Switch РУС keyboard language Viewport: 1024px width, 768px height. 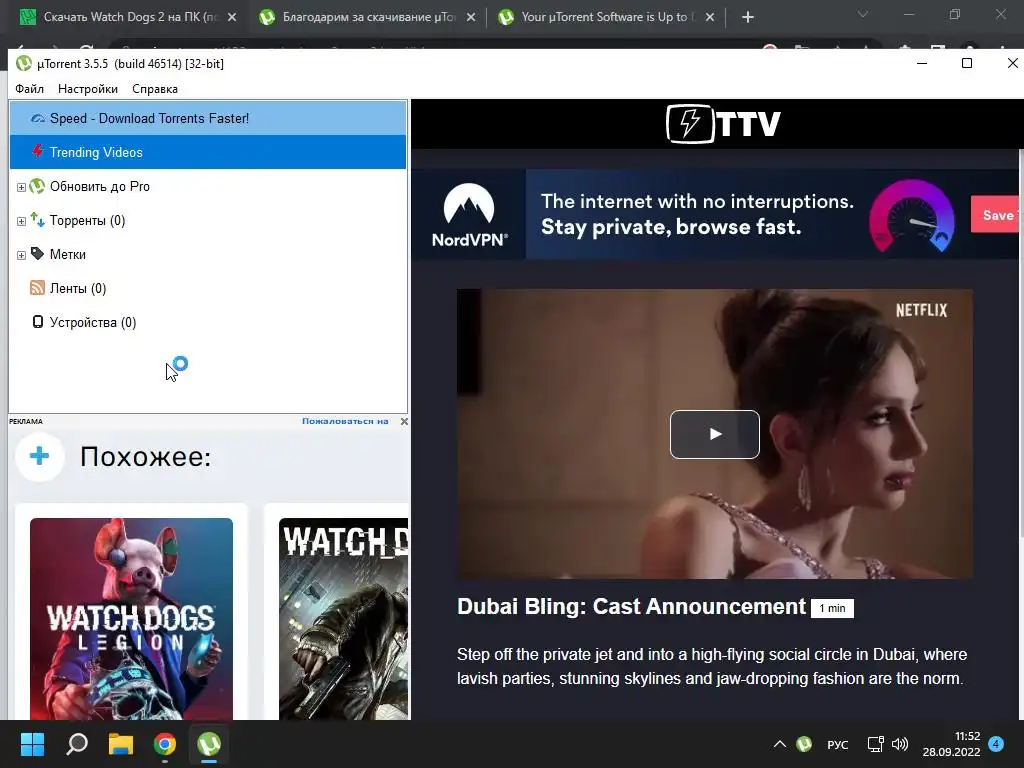click(x=837, y=744)
